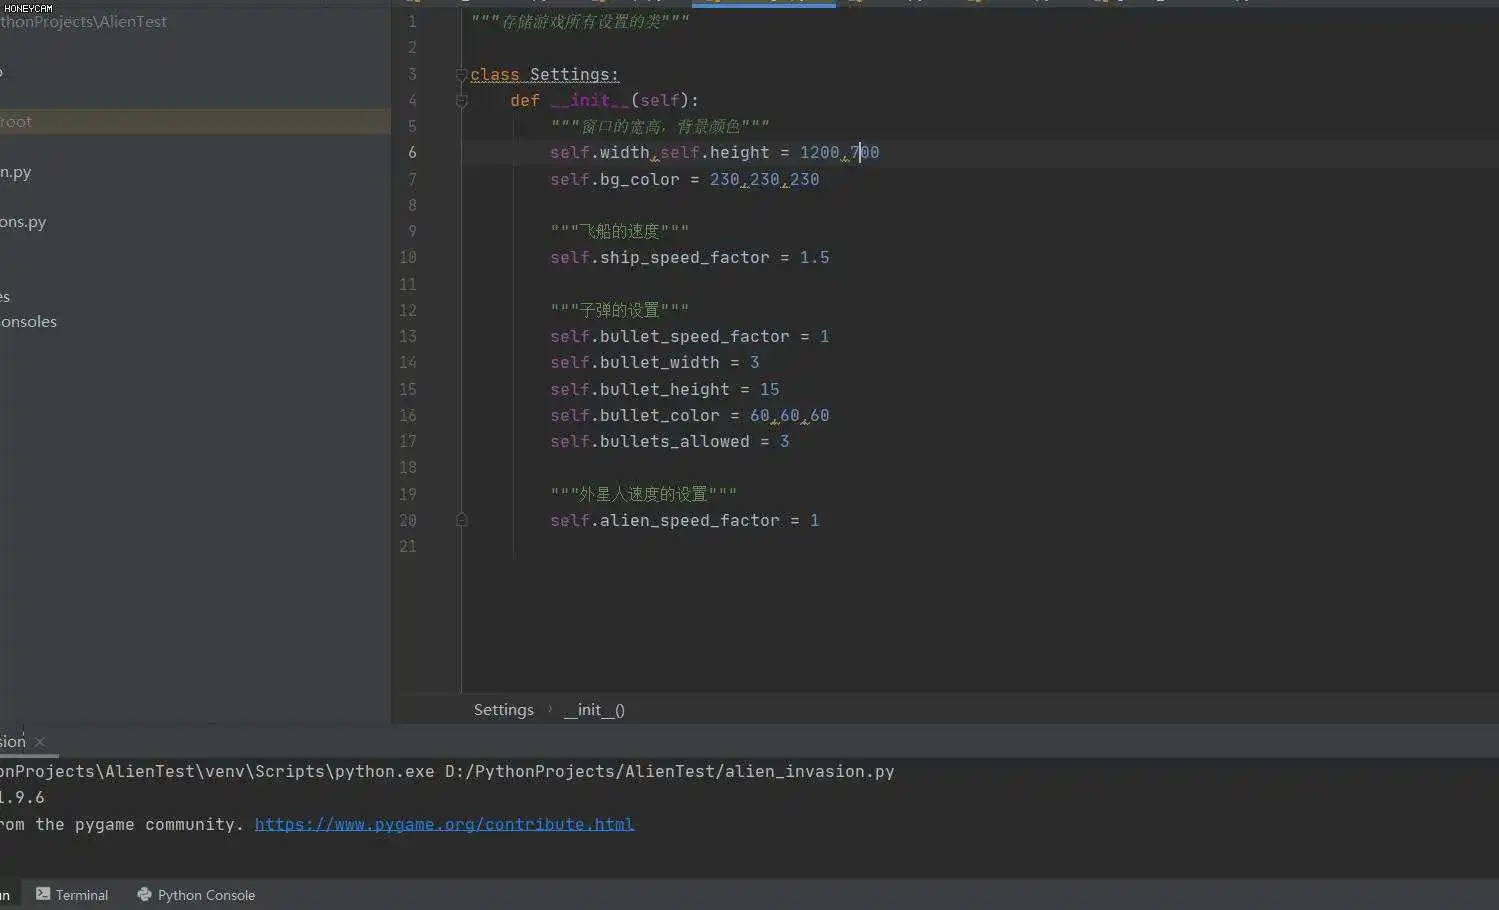Click line number 6 in the gutter
This screenshot has height=910, width=1499.
(412, 153)
